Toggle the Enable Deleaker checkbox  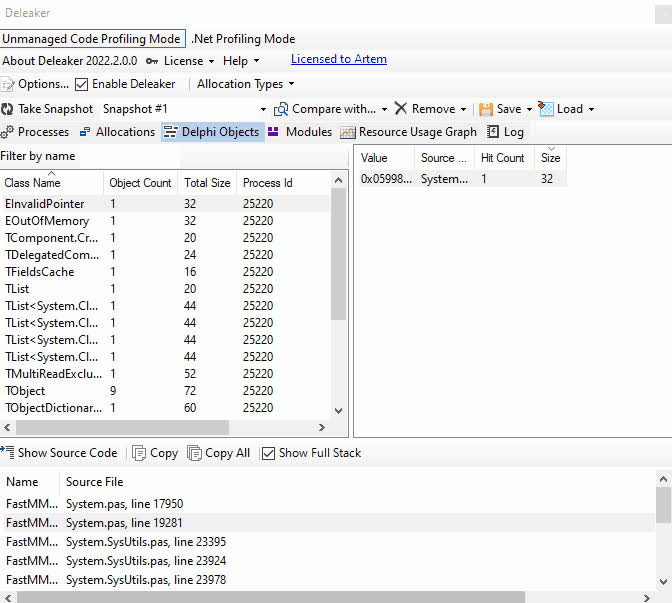click(81, 84)
